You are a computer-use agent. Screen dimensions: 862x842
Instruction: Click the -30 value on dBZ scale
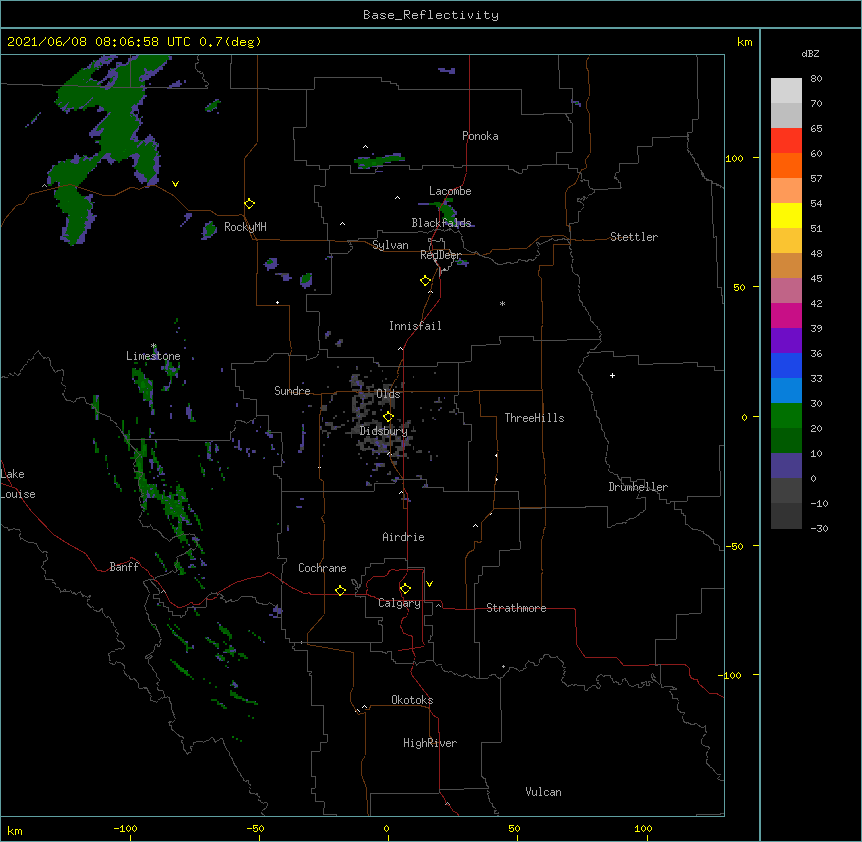tap(819, 528)
